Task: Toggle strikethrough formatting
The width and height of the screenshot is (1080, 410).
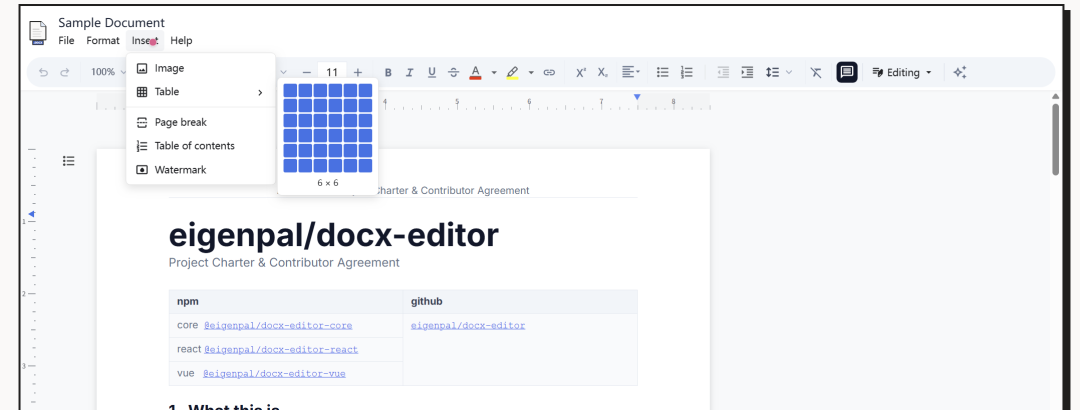Action: coord(453,72)
